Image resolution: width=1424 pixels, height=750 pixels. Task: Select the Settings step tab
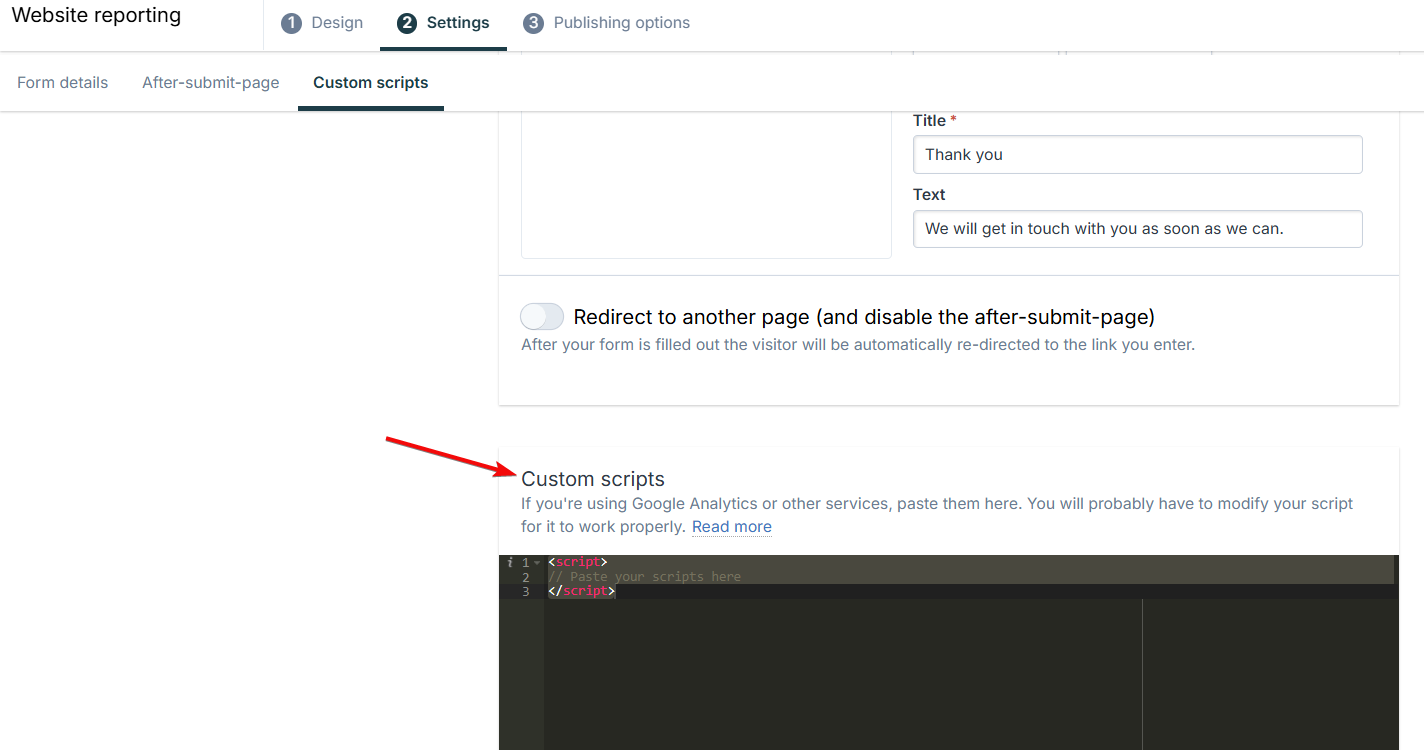443,23
